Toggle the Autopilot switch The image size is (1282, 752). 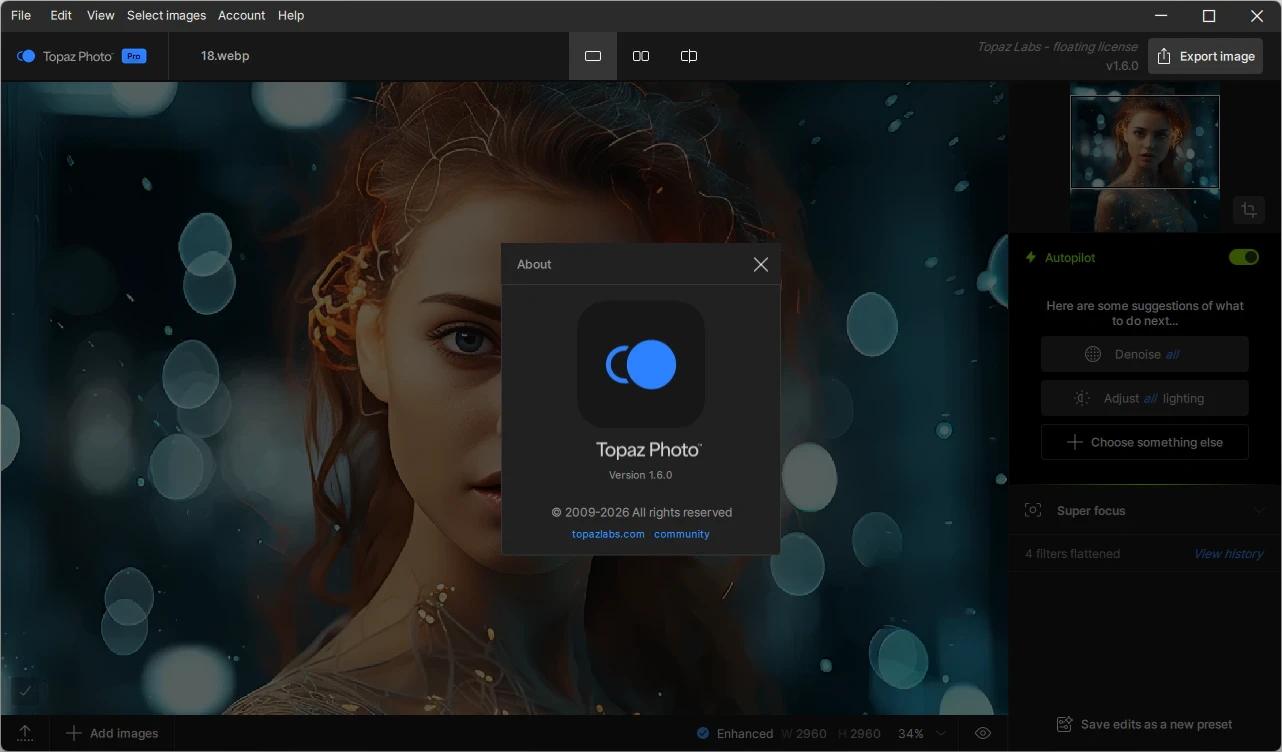tap(1244, 257)
